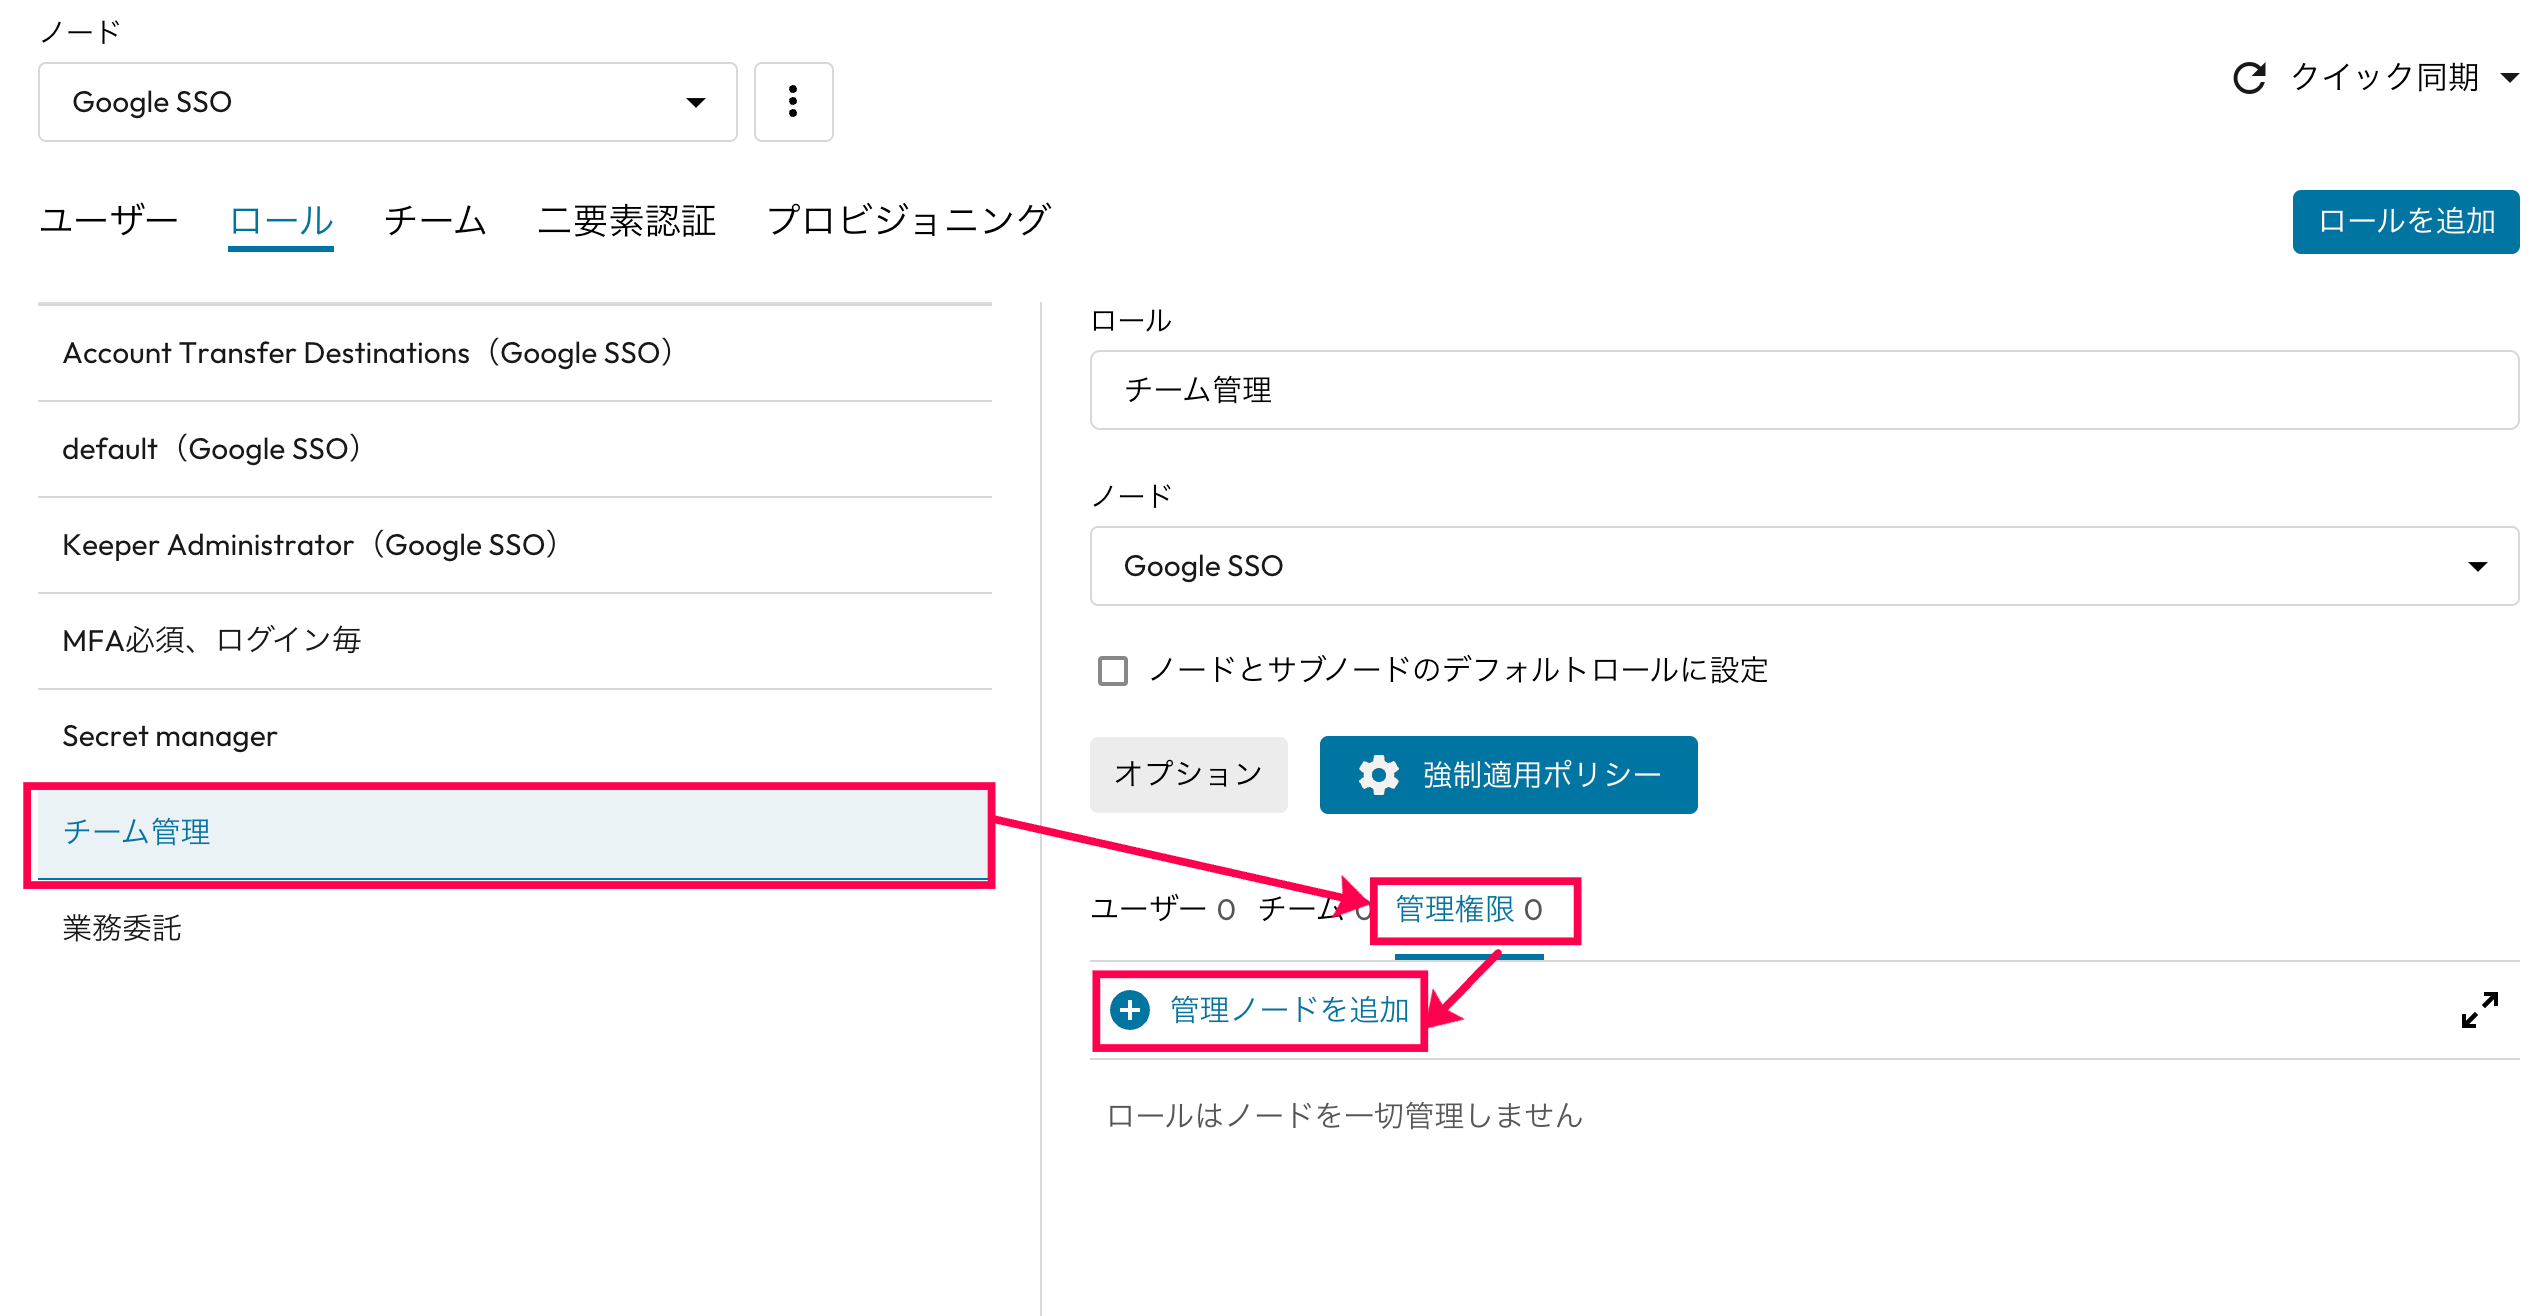Select the ロール tab
Image resolution: width=2542 pixels, height=1316 pixels.
click(x=281, y=220)
